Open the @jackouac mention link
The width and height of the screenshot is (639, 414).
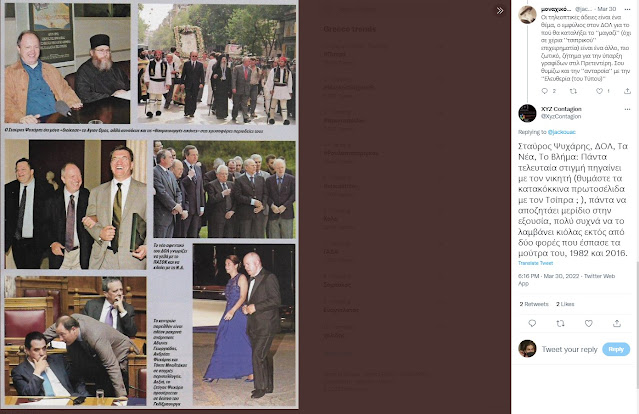point(562,132)
